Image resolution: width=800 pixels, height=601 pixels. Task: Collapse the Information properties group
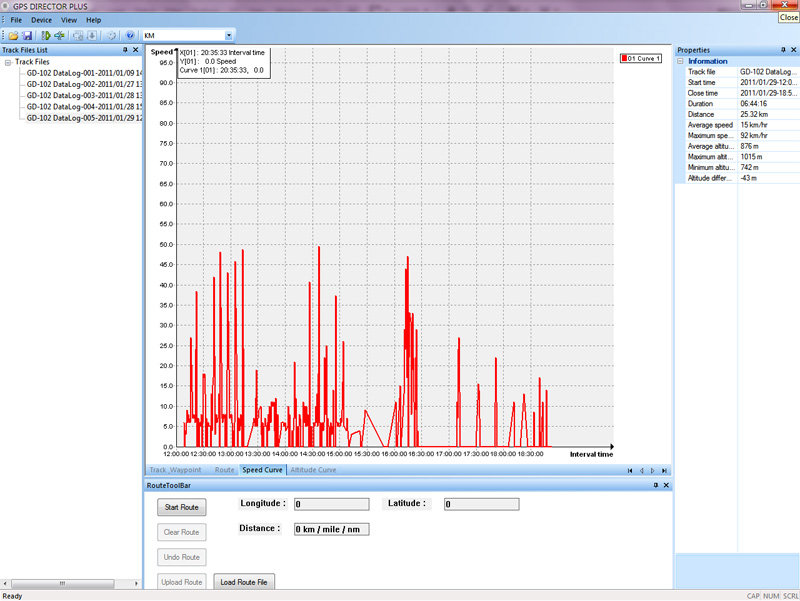pyautogui.click(x=680, y=61)
